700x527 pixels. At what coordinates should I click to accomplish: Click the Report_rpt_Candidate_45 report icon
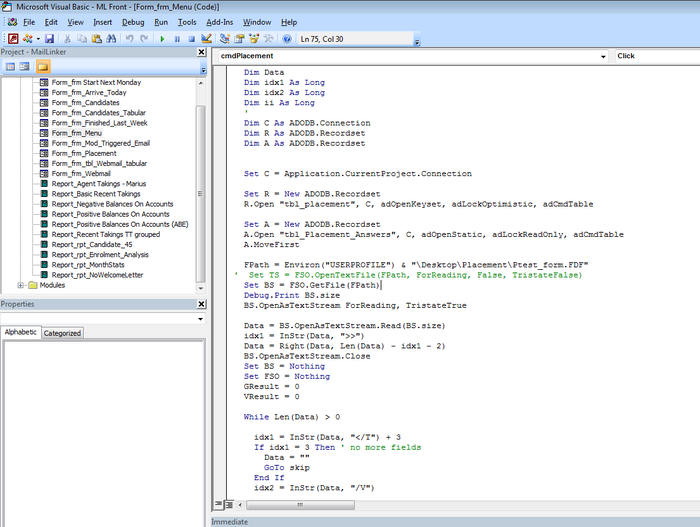[x=44, y=244]
